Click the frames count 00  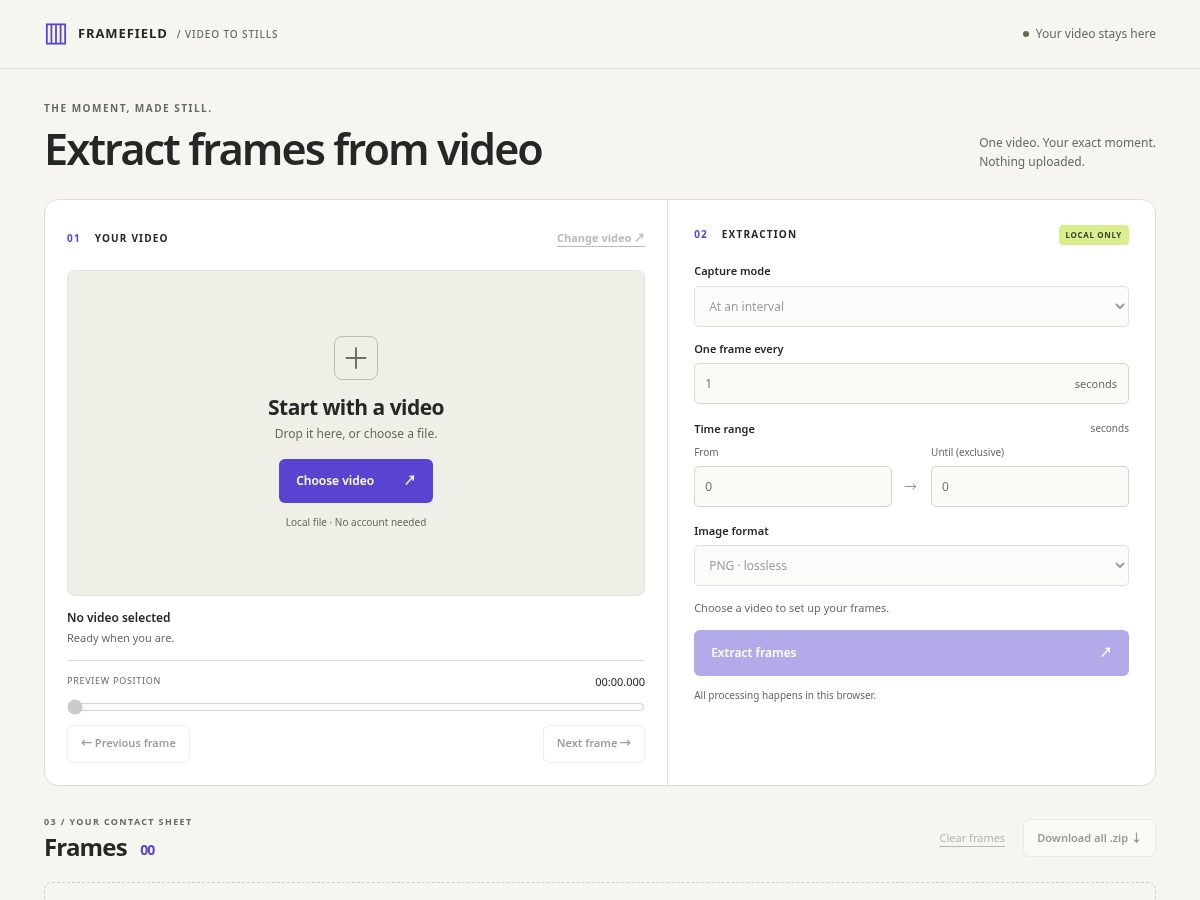[147, 850]
